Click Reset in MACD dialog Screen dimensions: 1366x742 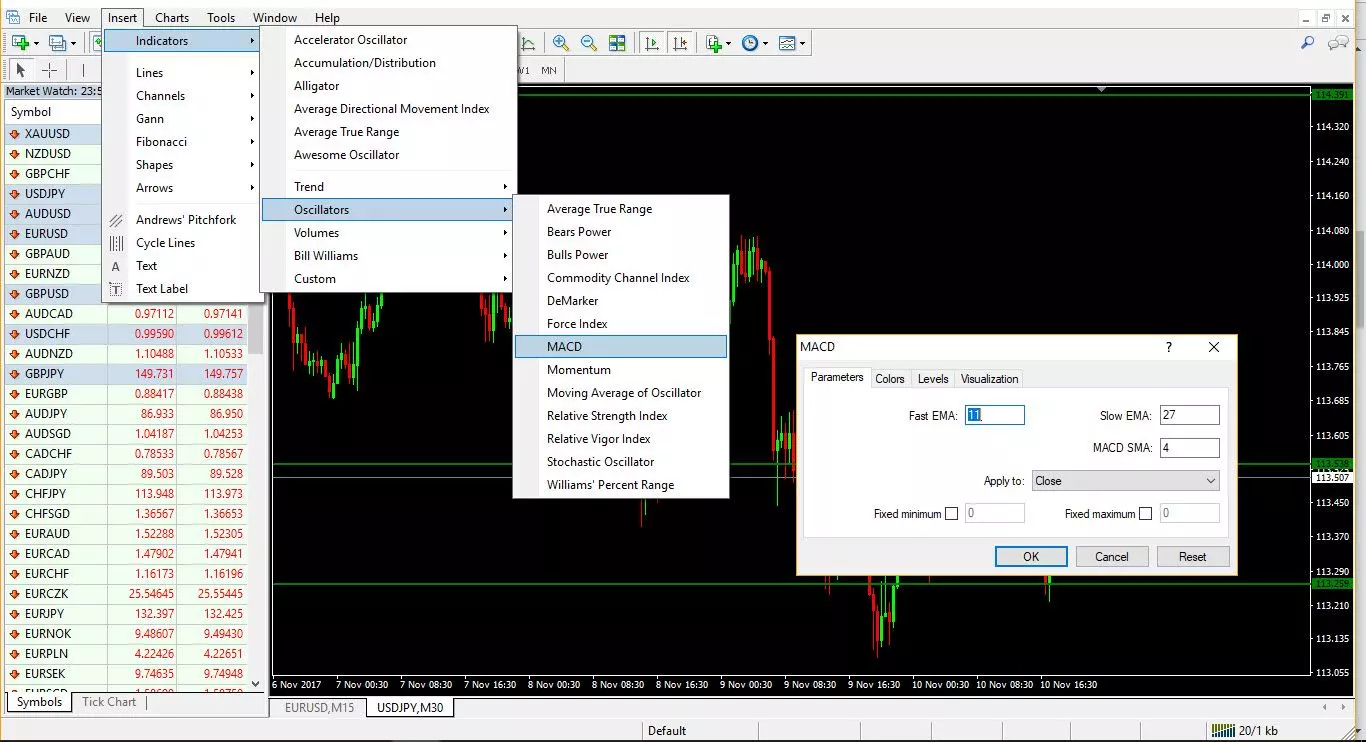coord(1193,557)
